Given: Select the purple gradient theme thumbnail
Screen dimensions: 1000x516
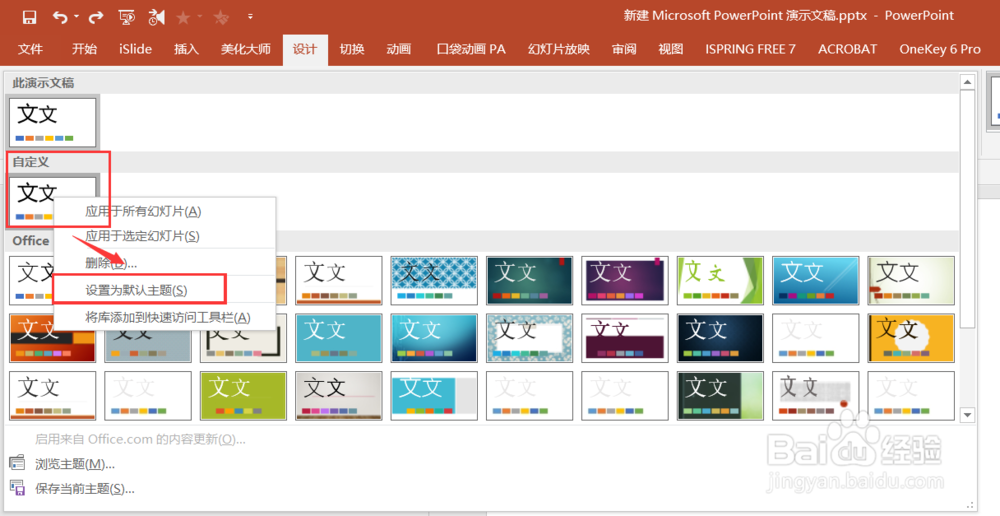Looking at the screenshot, I should click(625, 281).
